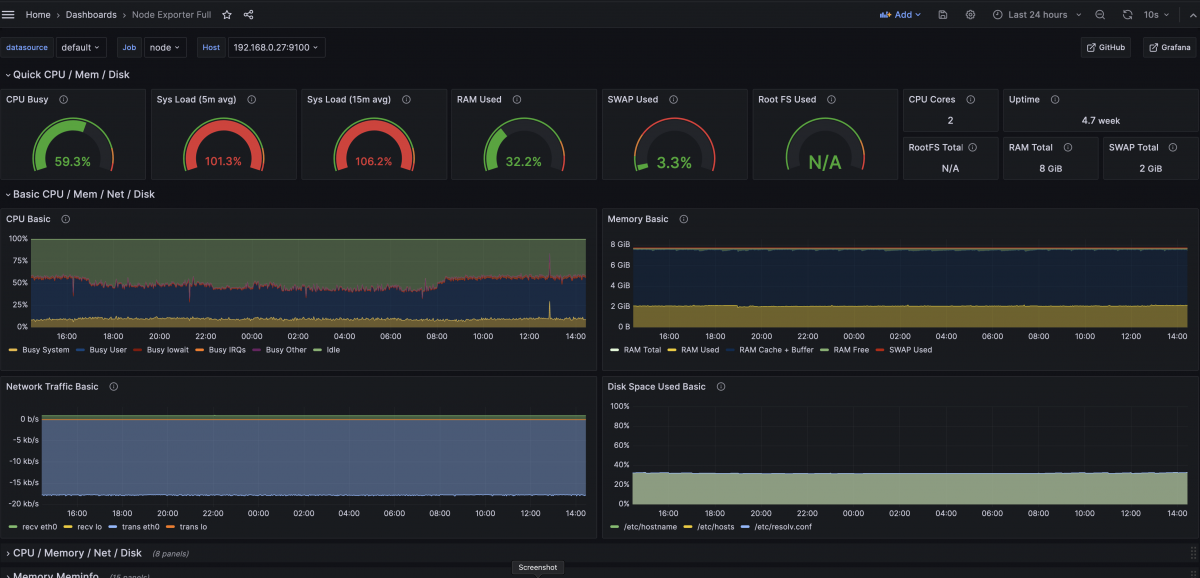Click the share dashboard icon

coord(248,15)
